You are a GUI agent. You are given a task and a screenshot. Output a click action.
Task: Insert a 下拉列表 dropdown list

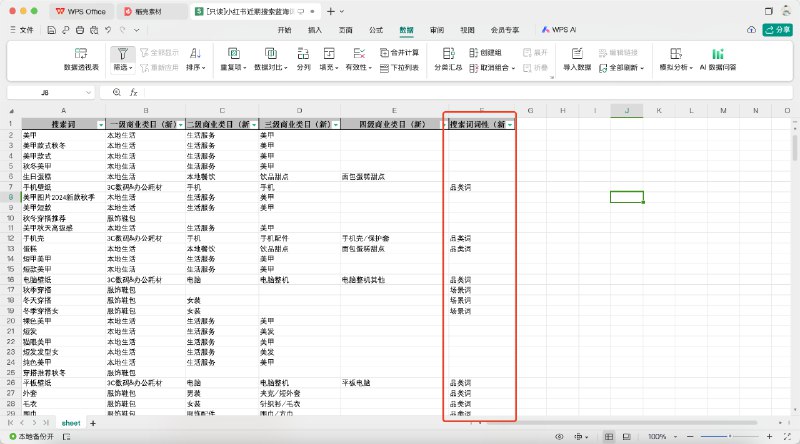399,68
